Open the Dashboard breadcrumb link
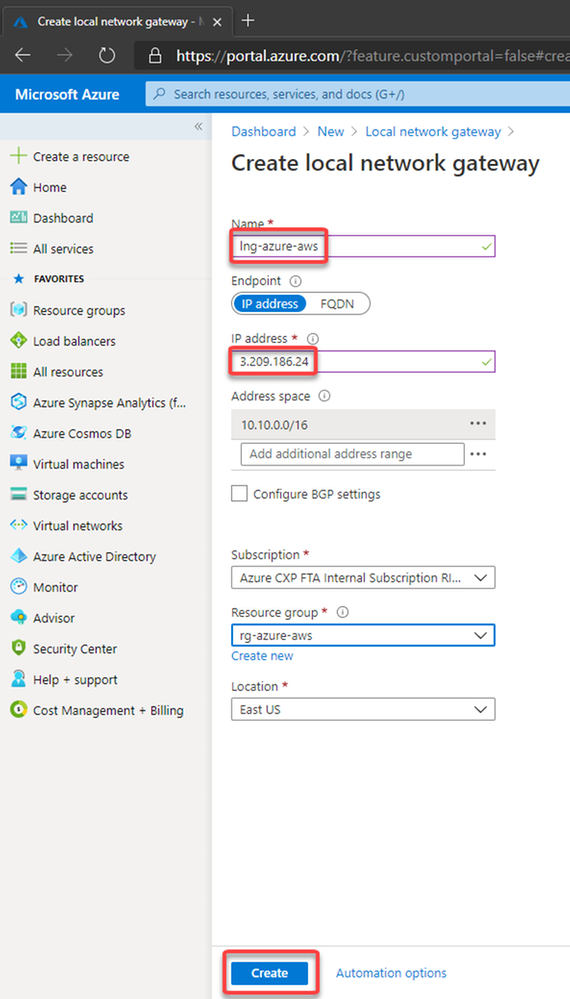 [264, 131]
